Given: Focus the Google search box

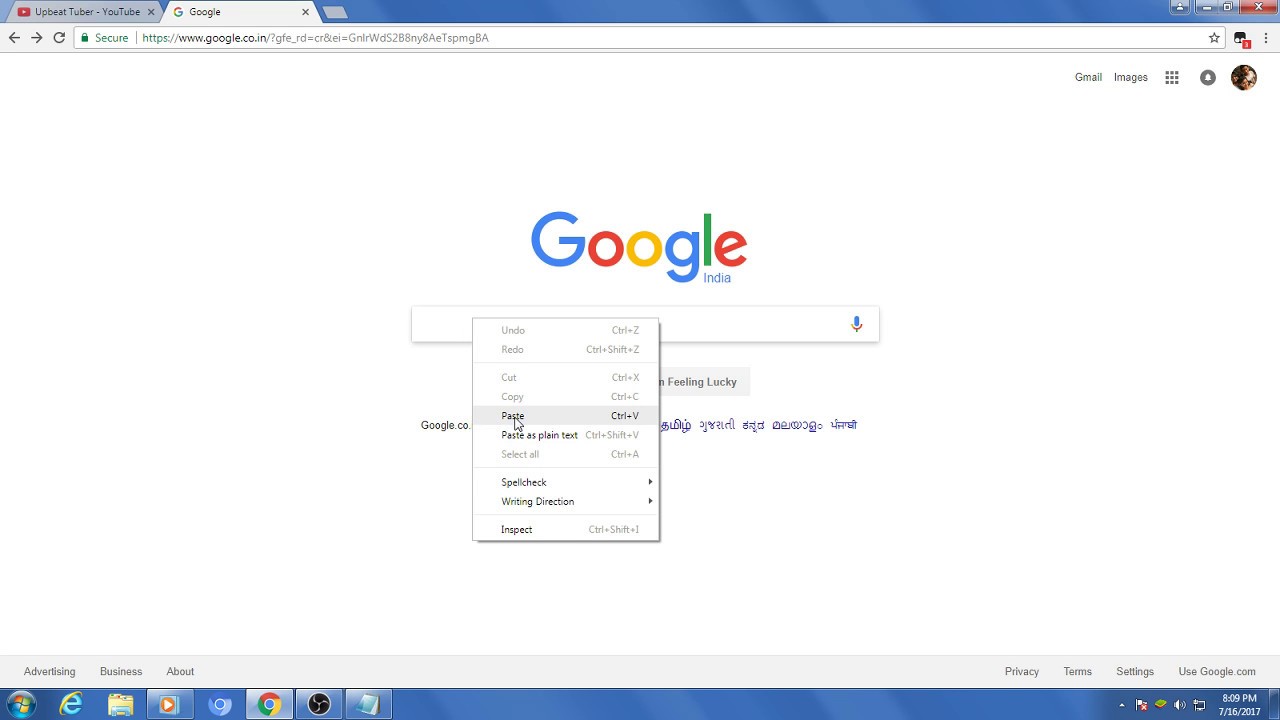Looking at the screenshot, I should click(645, 324).
